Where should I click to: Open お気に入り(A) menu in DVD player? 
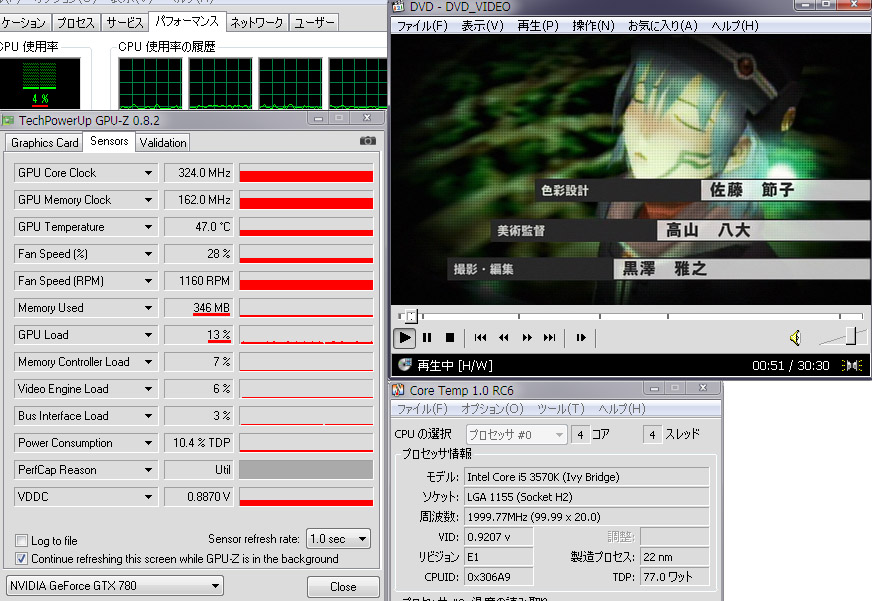pos(662,26)
